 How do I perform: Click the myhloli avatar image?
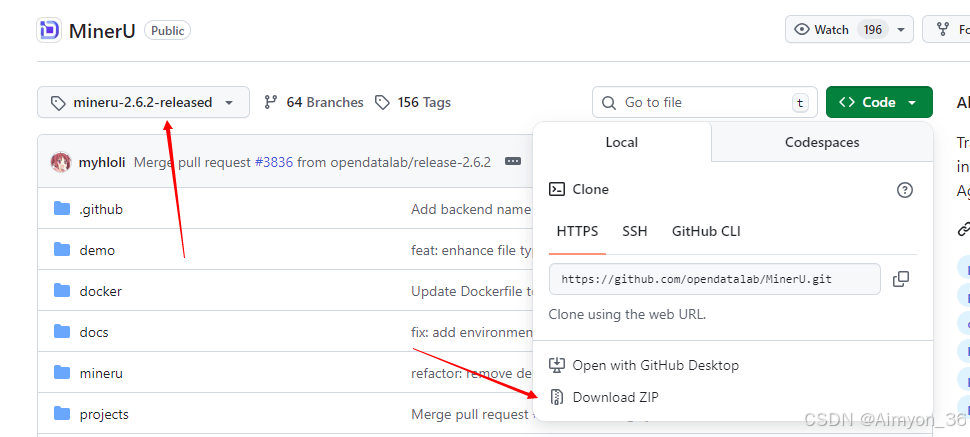60,162
